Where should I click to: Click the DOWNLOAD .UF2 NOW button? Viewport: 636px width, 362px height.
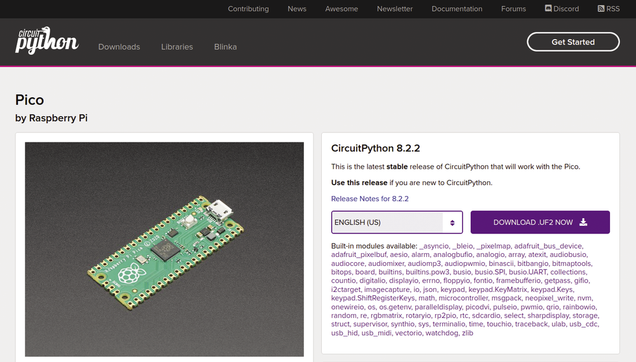pos(540,222)
